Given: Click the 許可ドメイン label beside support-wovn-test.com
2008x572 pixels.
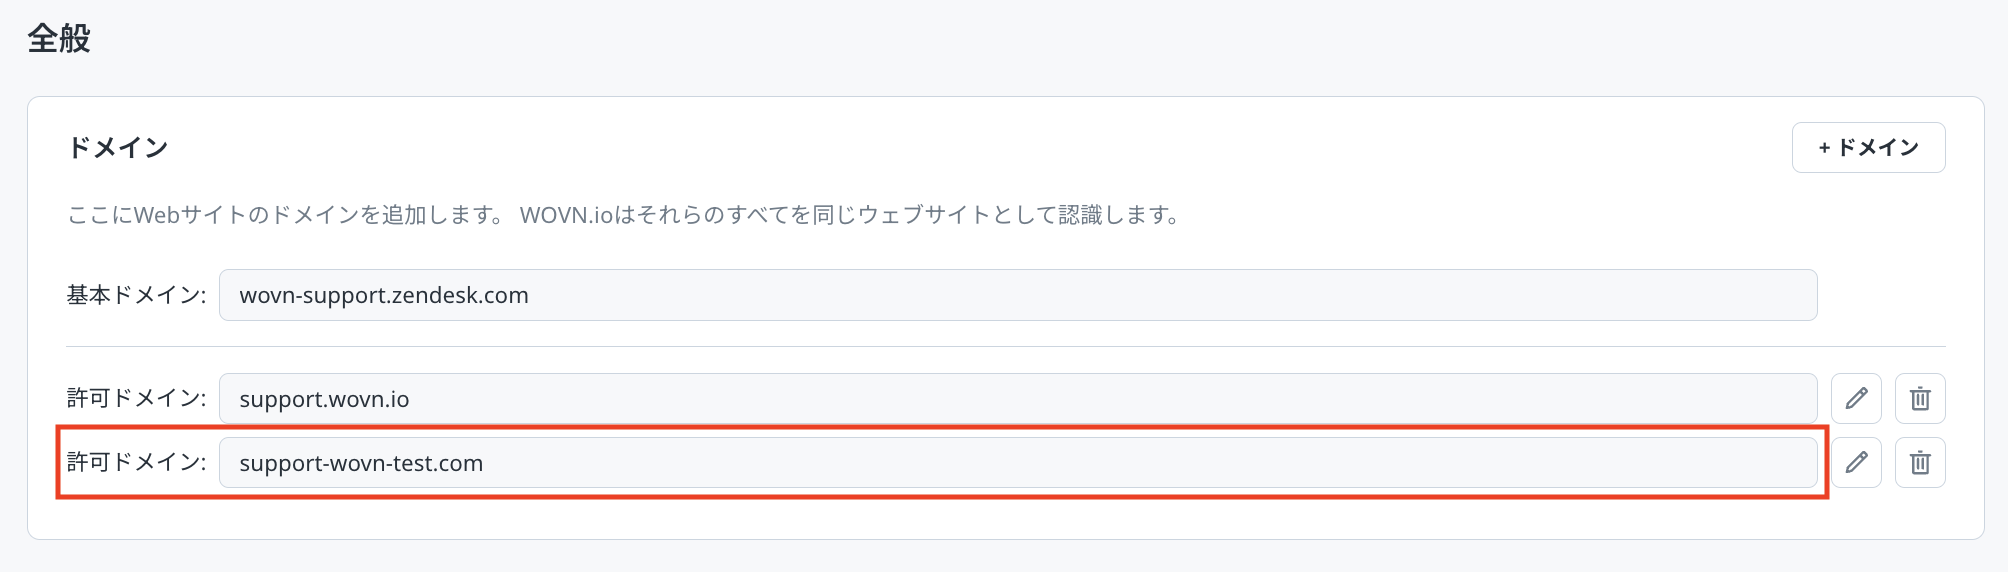Looking at the screenshot, I should [136, 462].
